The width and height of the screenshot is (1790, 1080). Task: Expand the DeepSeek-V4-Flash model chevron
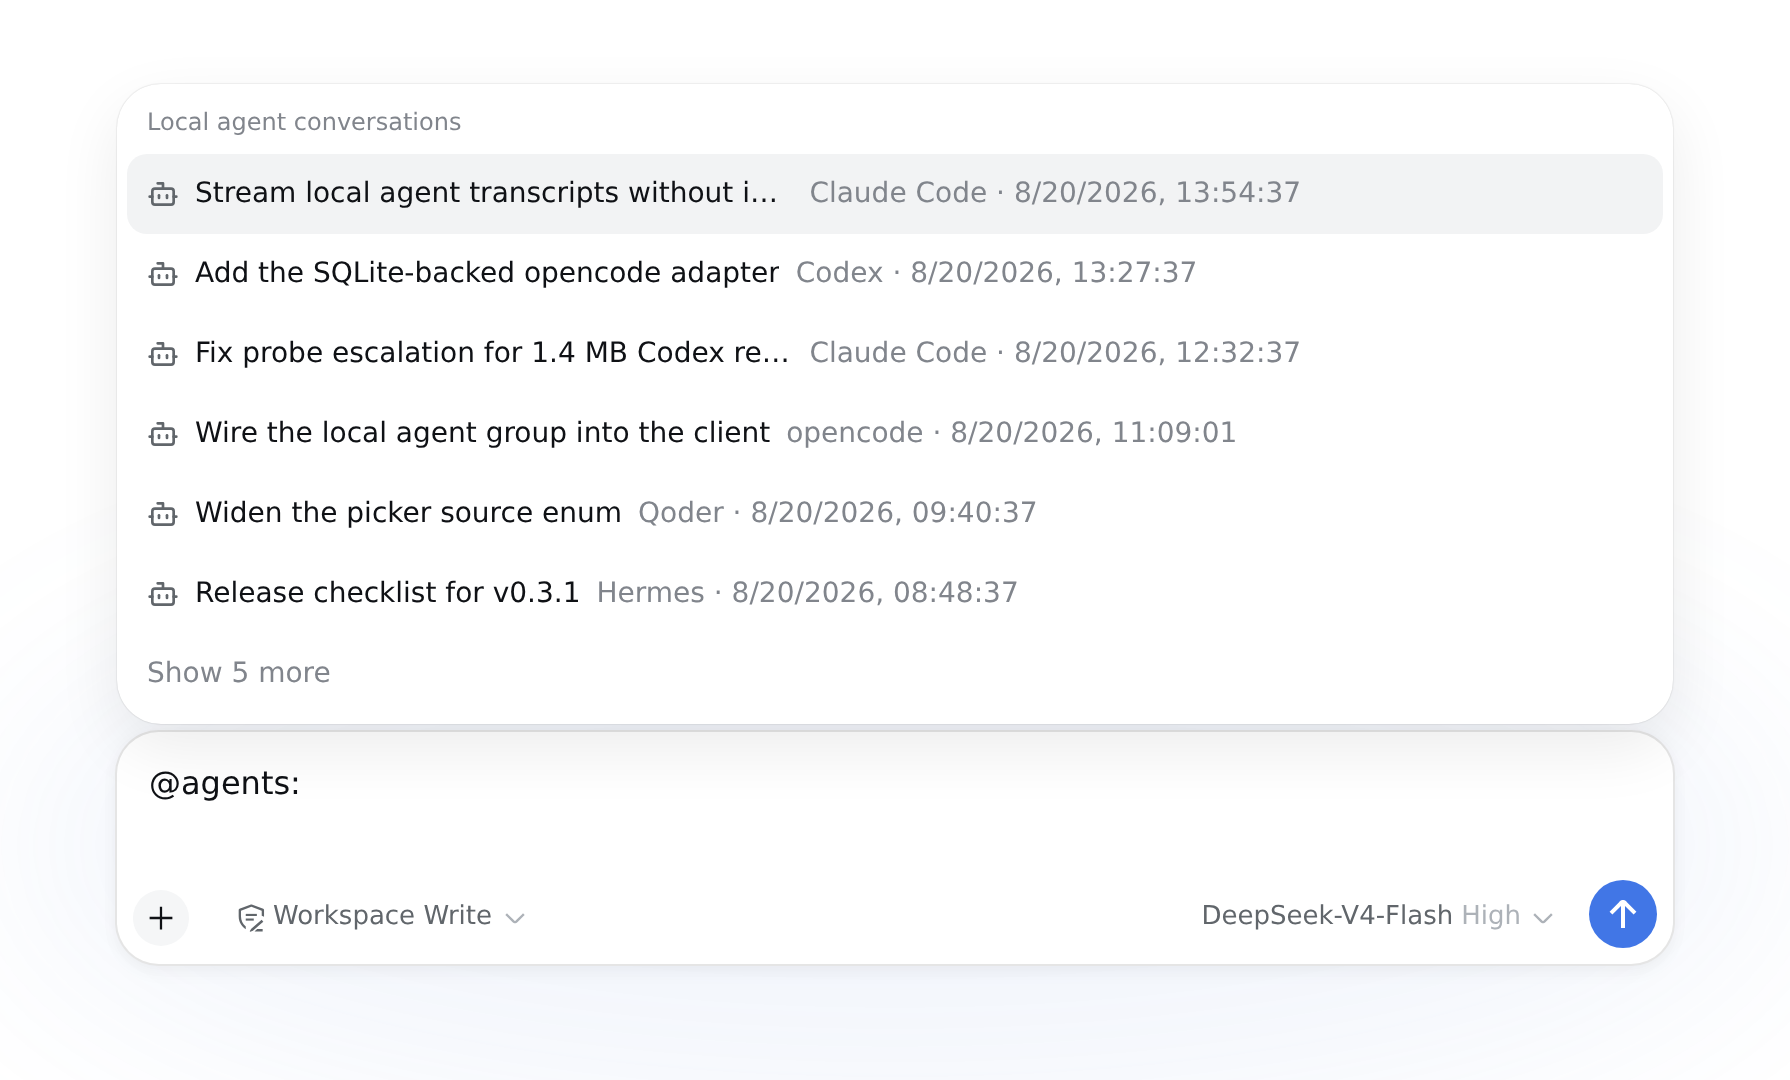[1543, 918]
